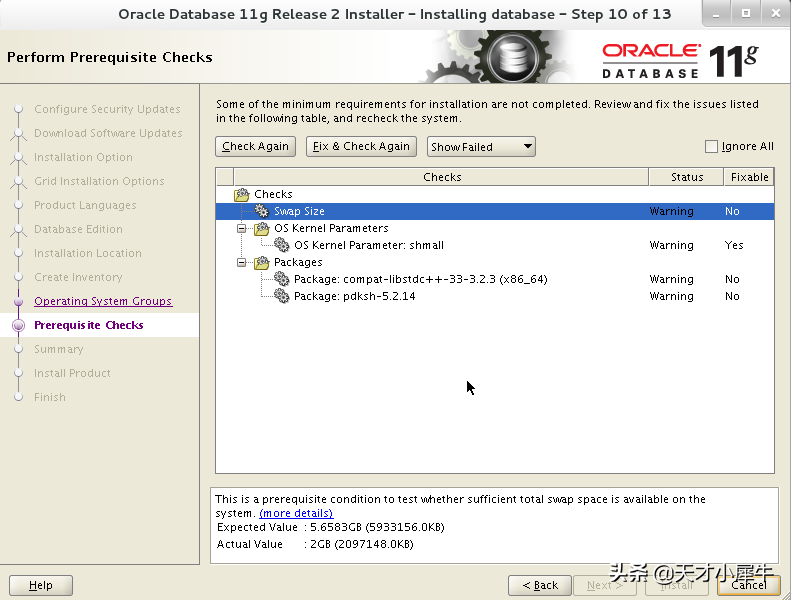
Task: Click the Checks root folder icon
Action: pos(242,194)
